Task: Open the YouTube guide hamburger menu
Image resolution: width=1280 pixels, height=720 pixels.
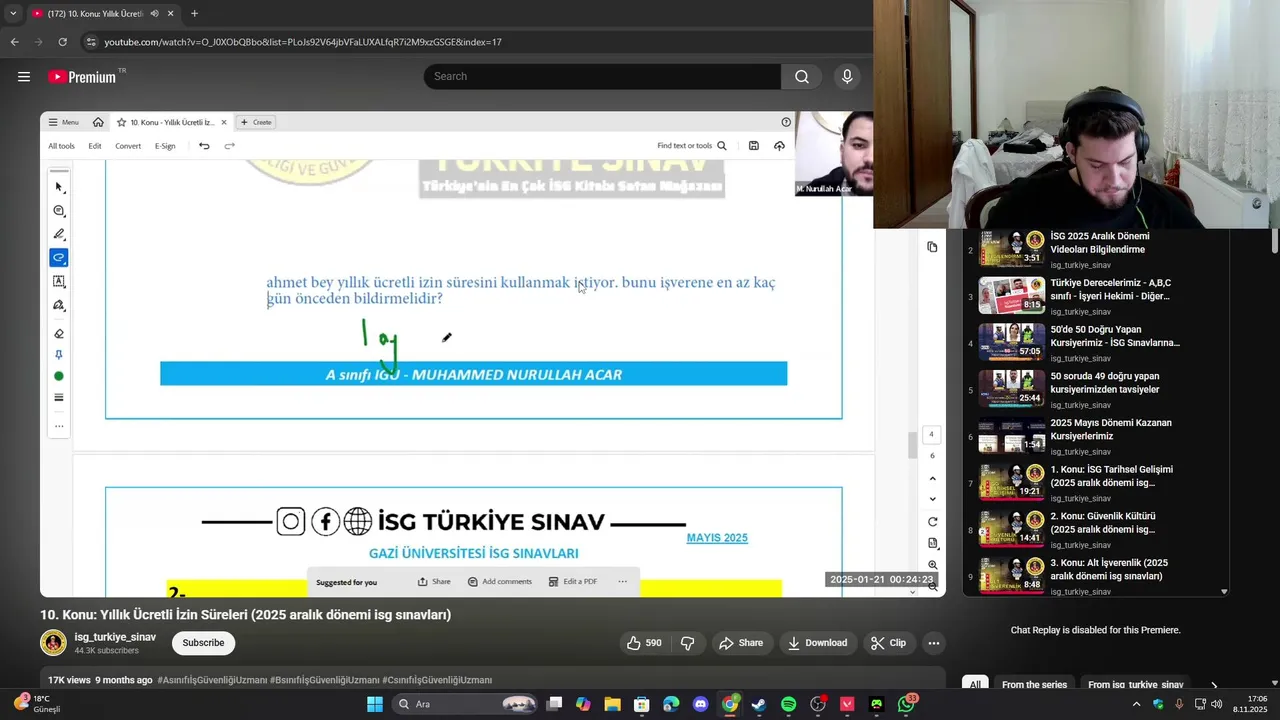Action: click(24, 77)
